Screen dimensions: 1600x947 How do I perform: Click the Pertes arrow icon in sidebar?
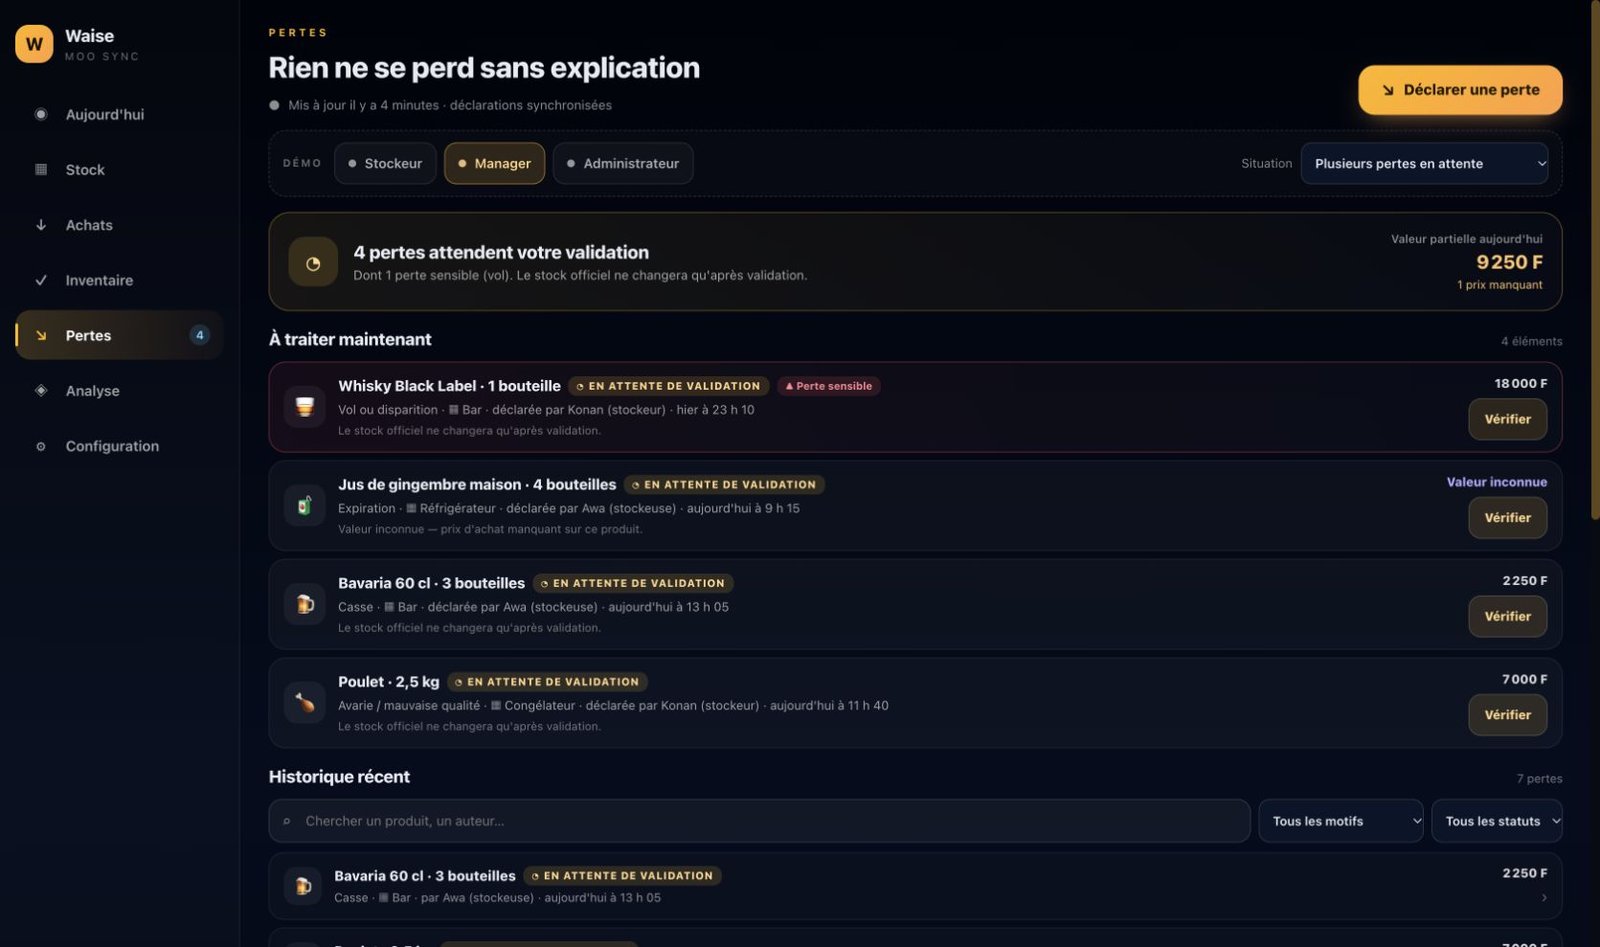[41, 335]
